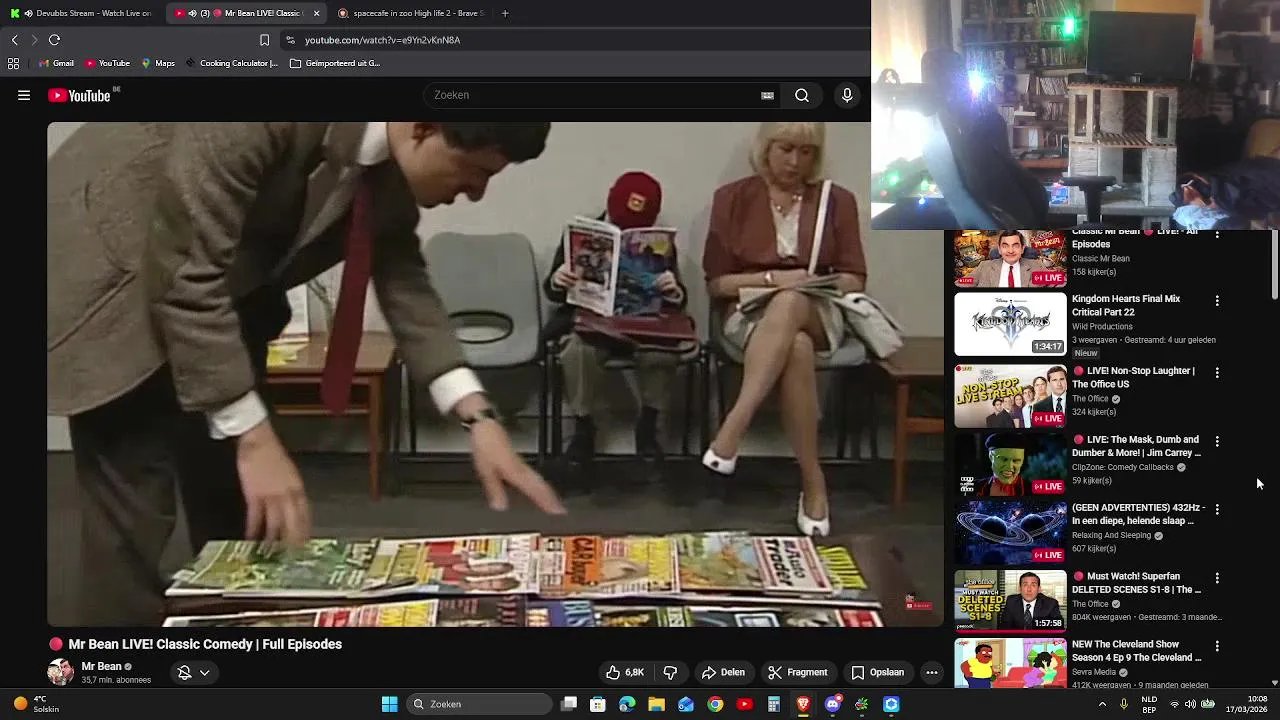Open 432Hz galaxy live thumbnail
Viewport: 1280px width, 720px height.
coord(1010,533)
